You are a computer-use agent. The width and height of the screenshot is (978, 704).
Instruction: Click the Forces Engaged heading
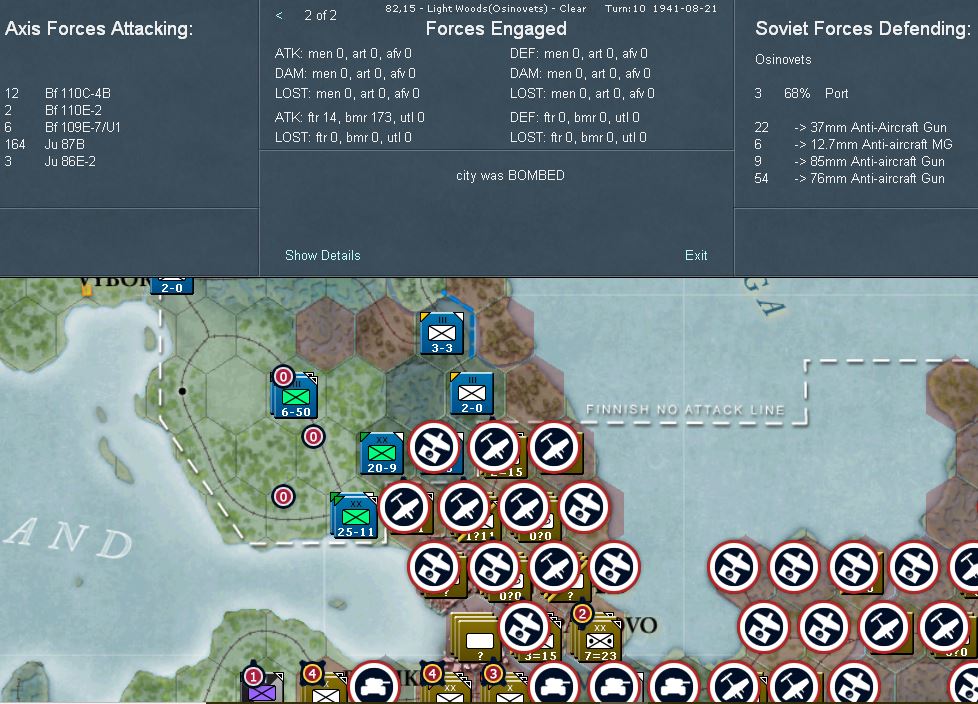496,29
